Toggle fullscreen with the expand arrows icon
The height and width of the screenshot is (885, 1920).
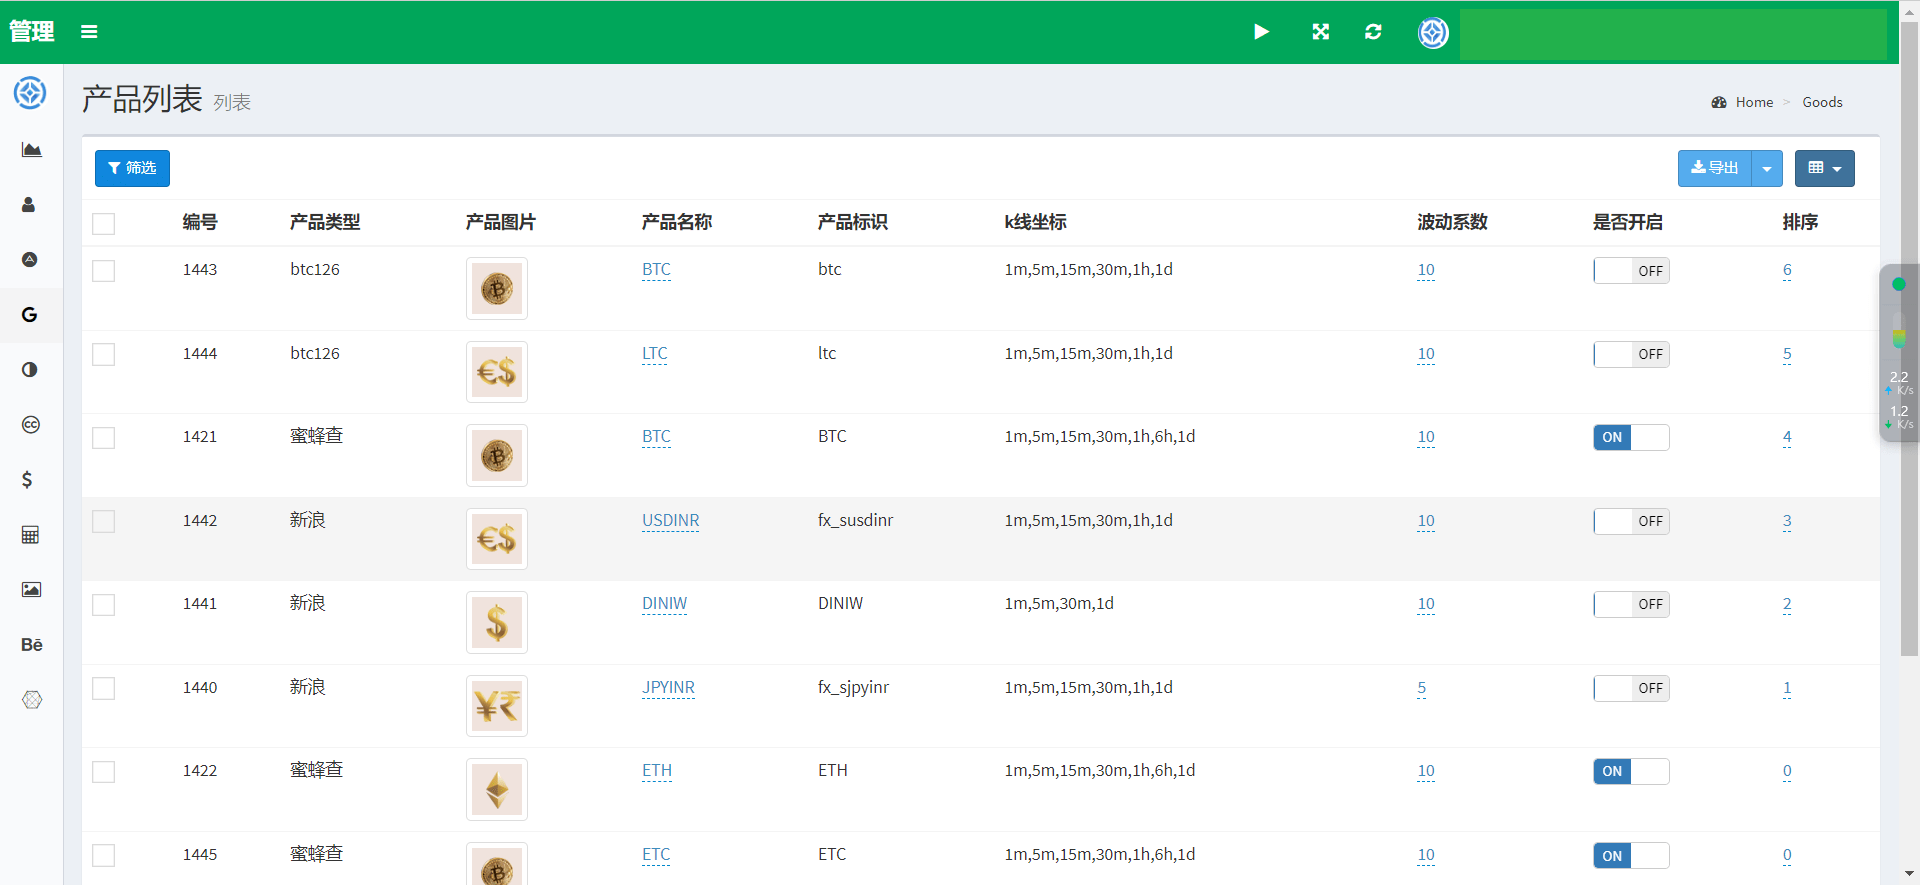tap(1320, 32)
